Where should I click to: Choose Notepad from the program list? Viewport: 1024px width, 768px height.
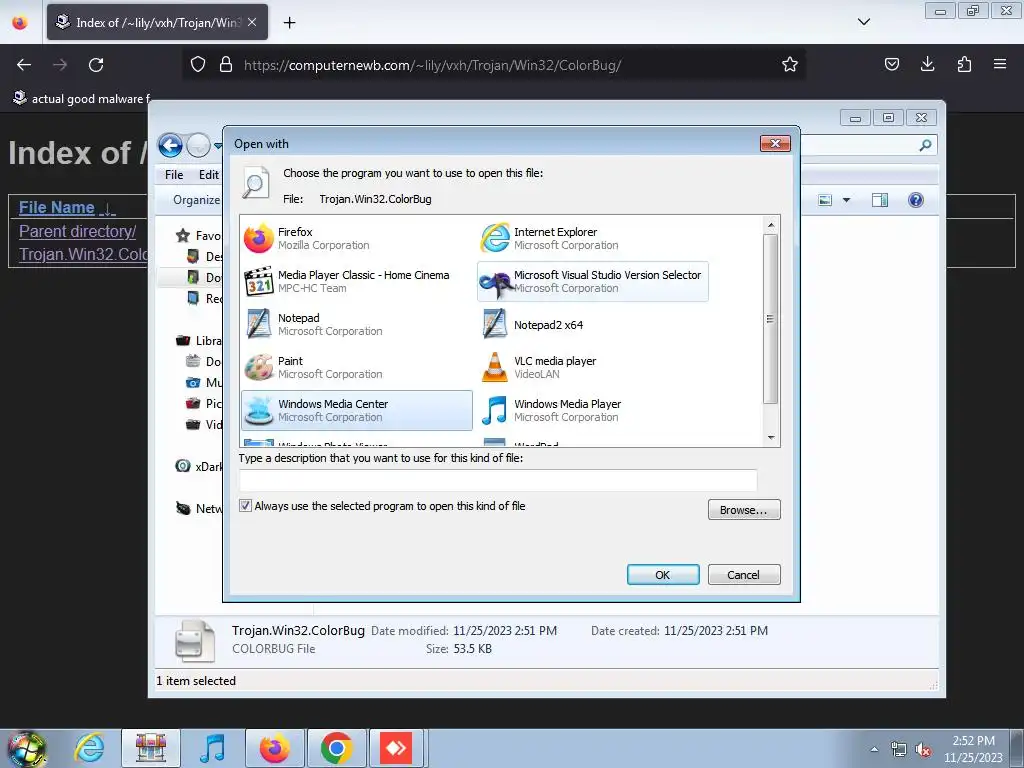pyautogui.click(x=357, y=325)
